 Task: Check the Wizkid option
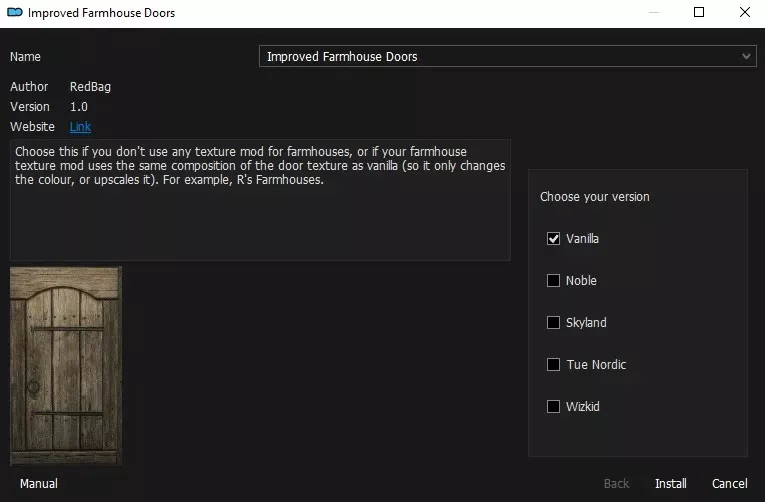click(x=553, y=406)
